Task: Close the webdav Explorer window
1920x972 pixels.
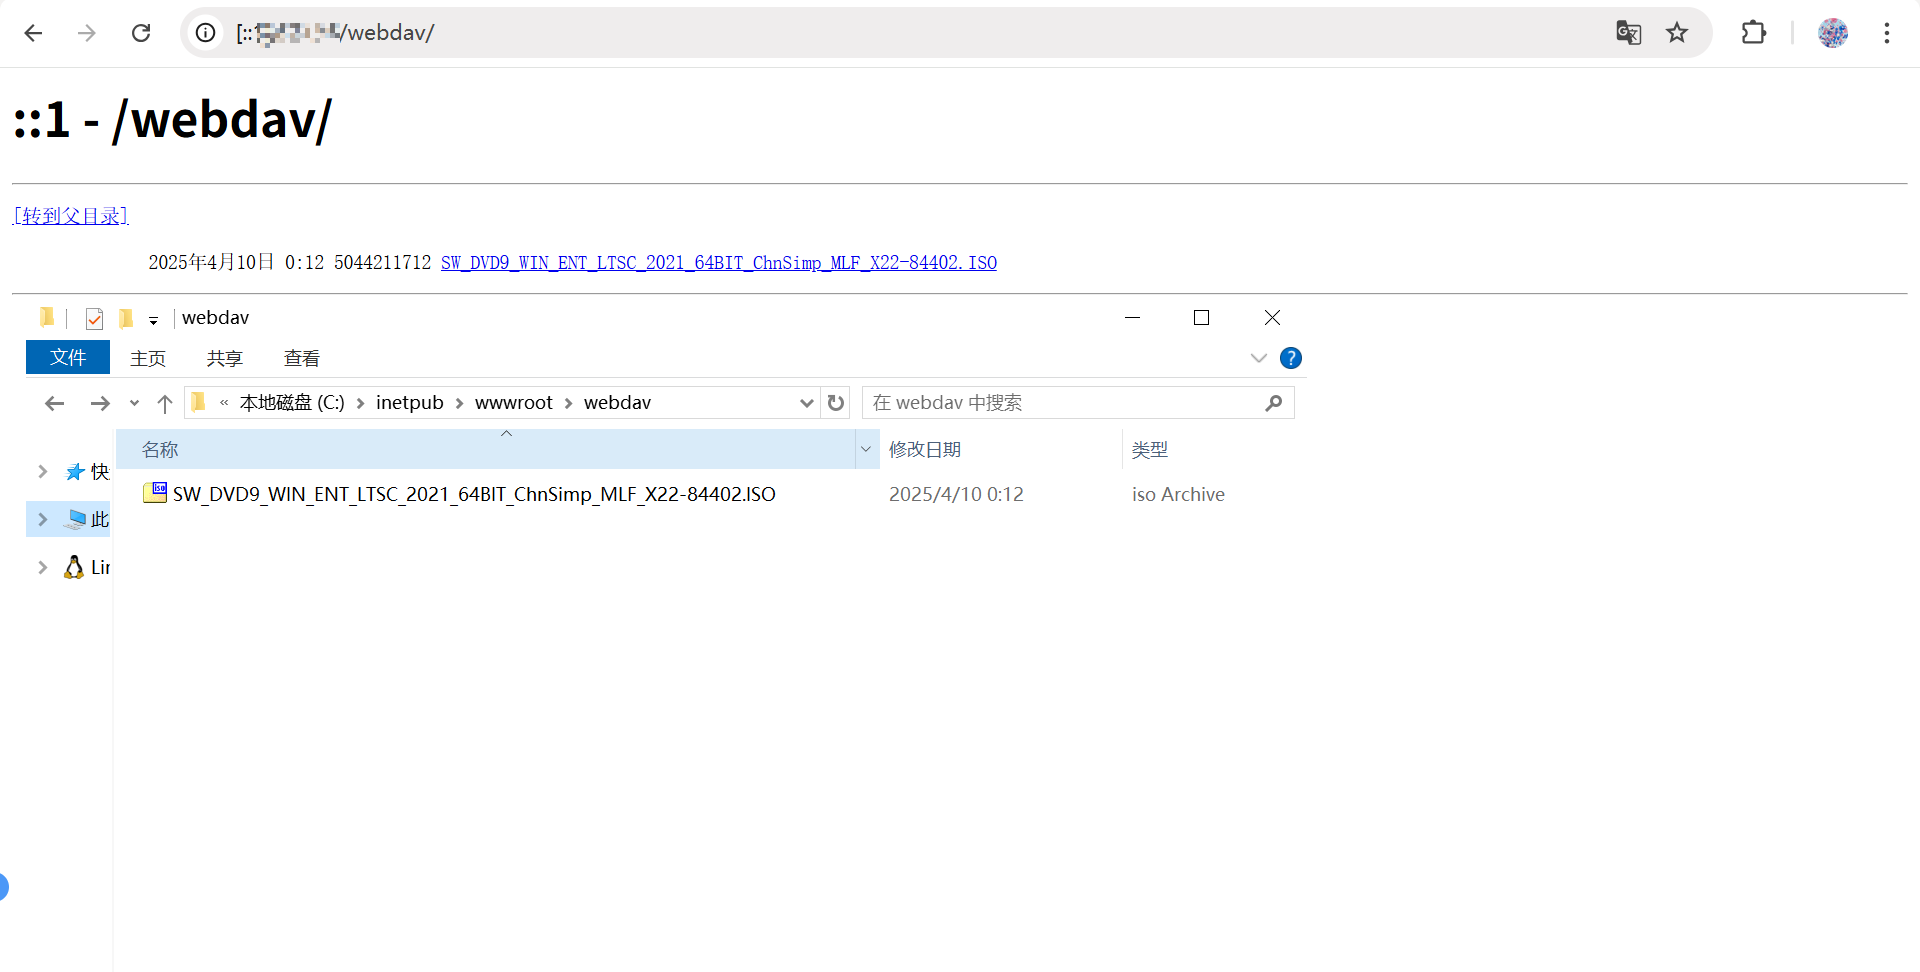Action: (x=1272, y=318)
